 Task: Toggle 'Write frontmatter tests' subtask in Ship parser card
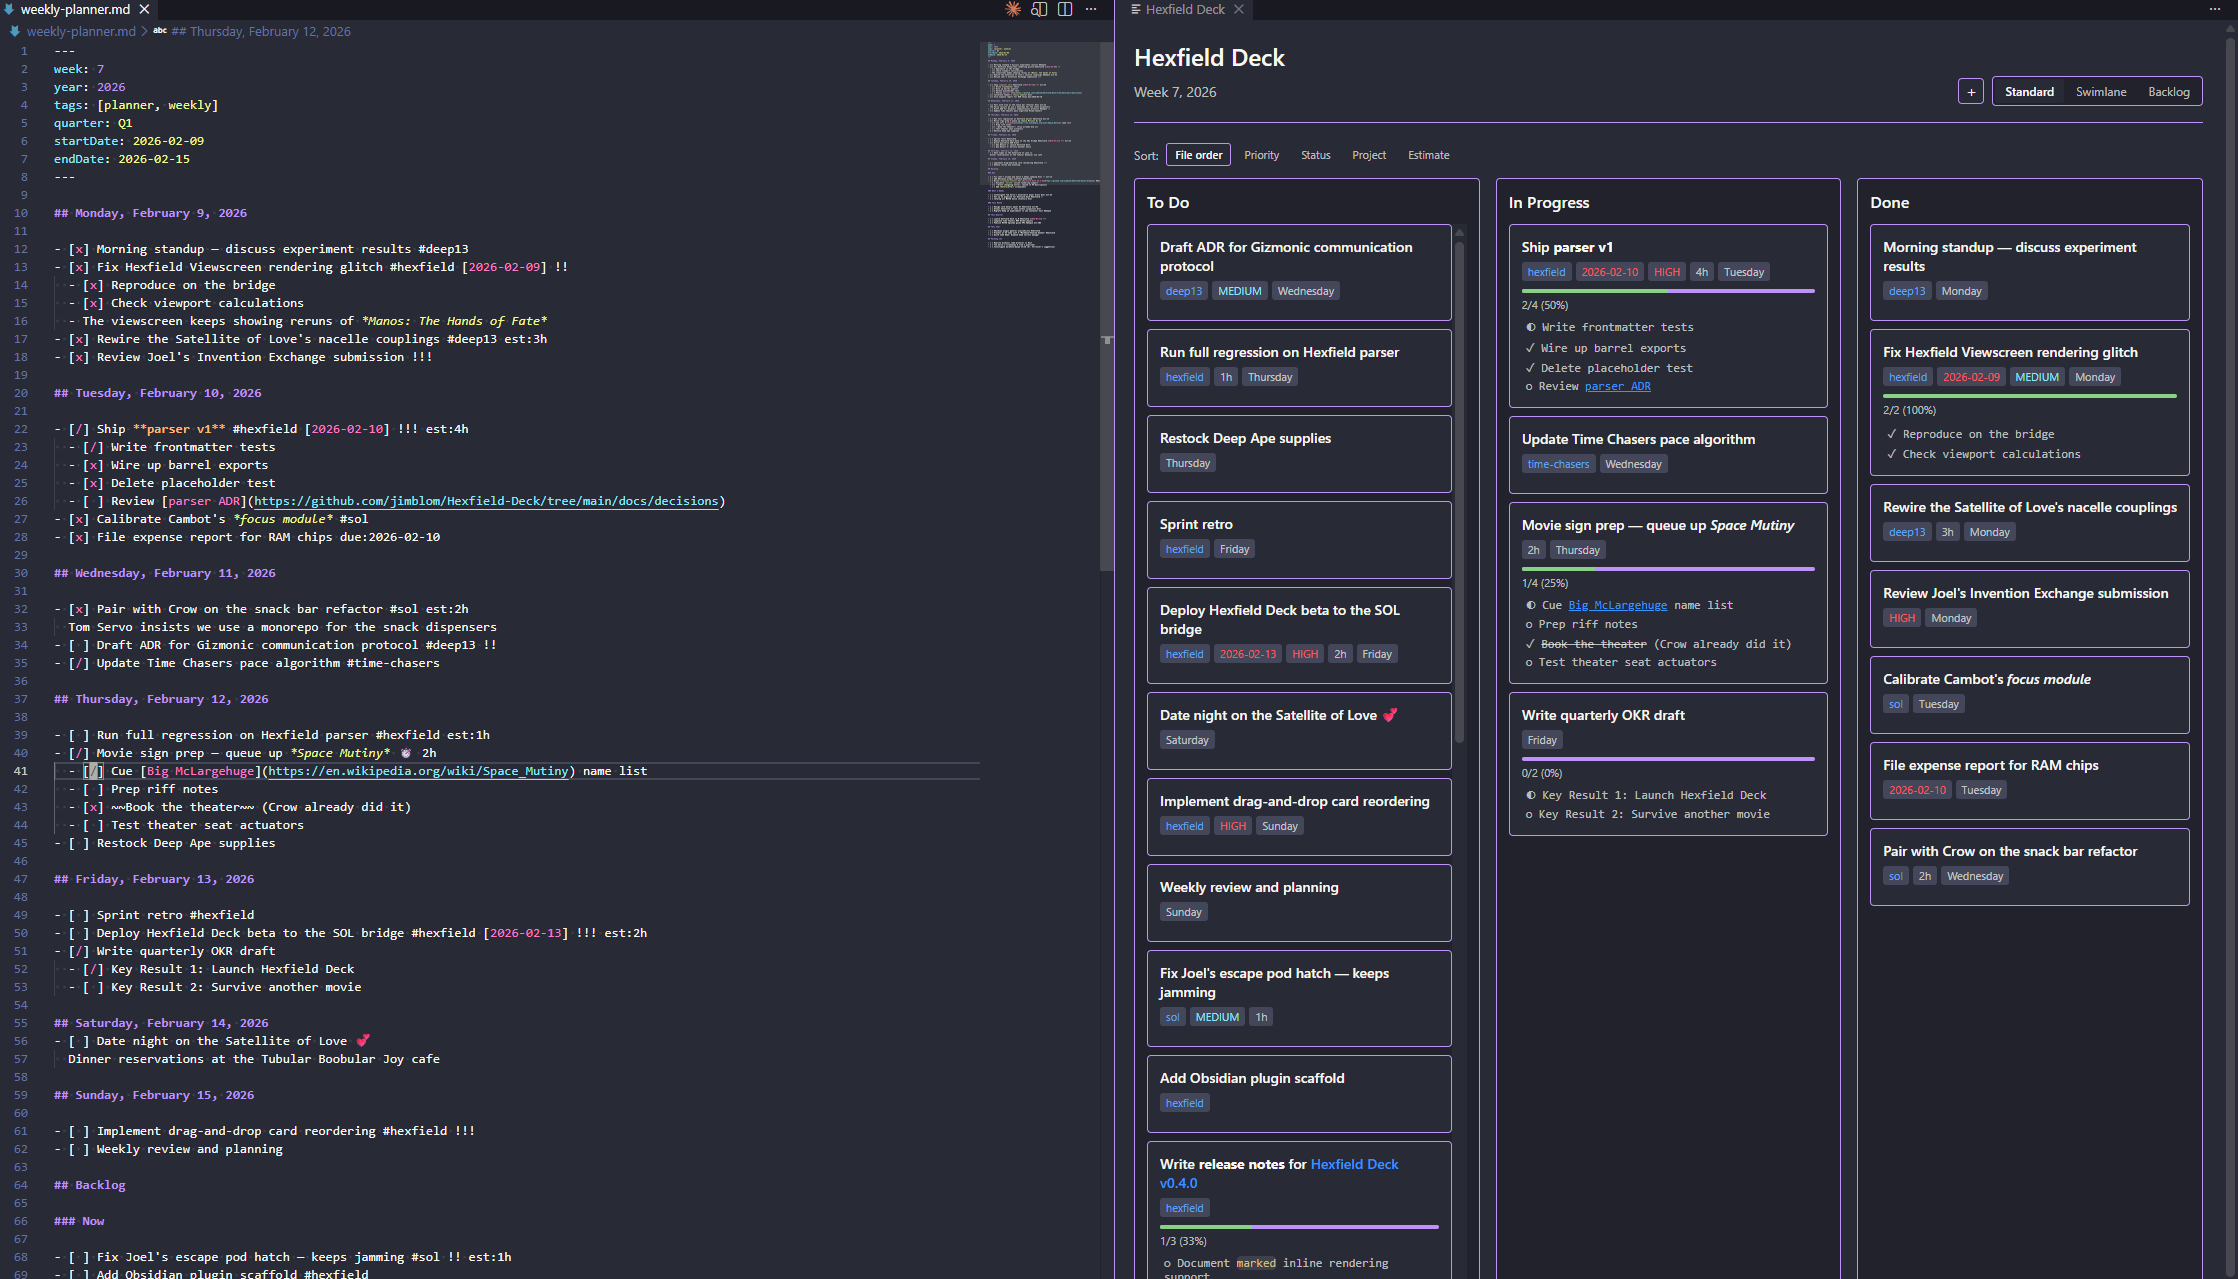(1531, 327)
